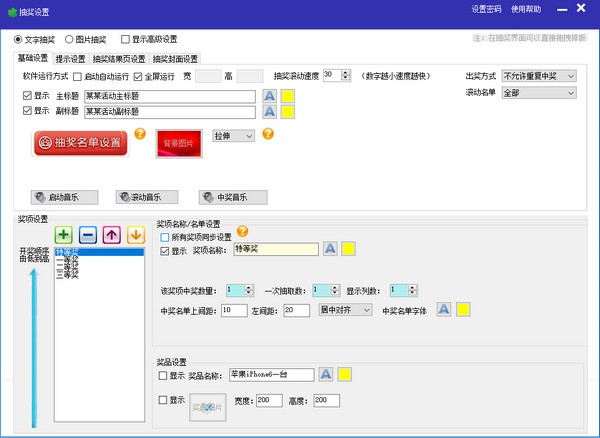Image resolution: width=600 pixels, height=438 pixels.
Task: Open the 抽奖封面设置 tab
Action: point(175,58)
